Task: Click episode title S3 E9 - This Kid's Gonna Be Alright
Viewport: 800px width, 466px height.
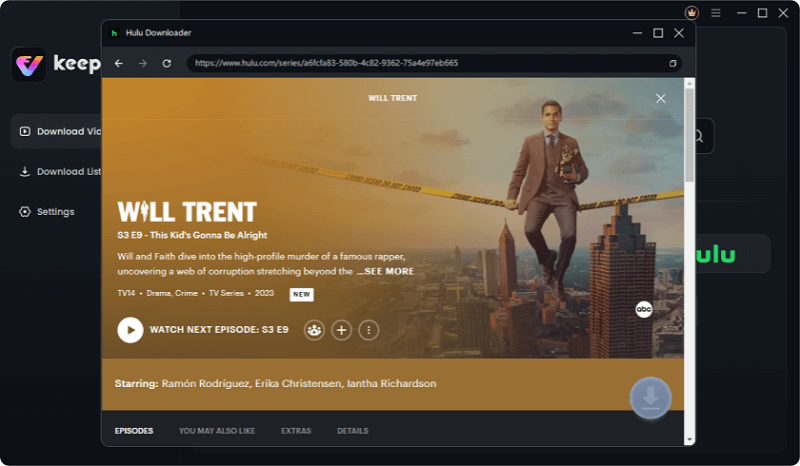Action: tap(192, 235)
